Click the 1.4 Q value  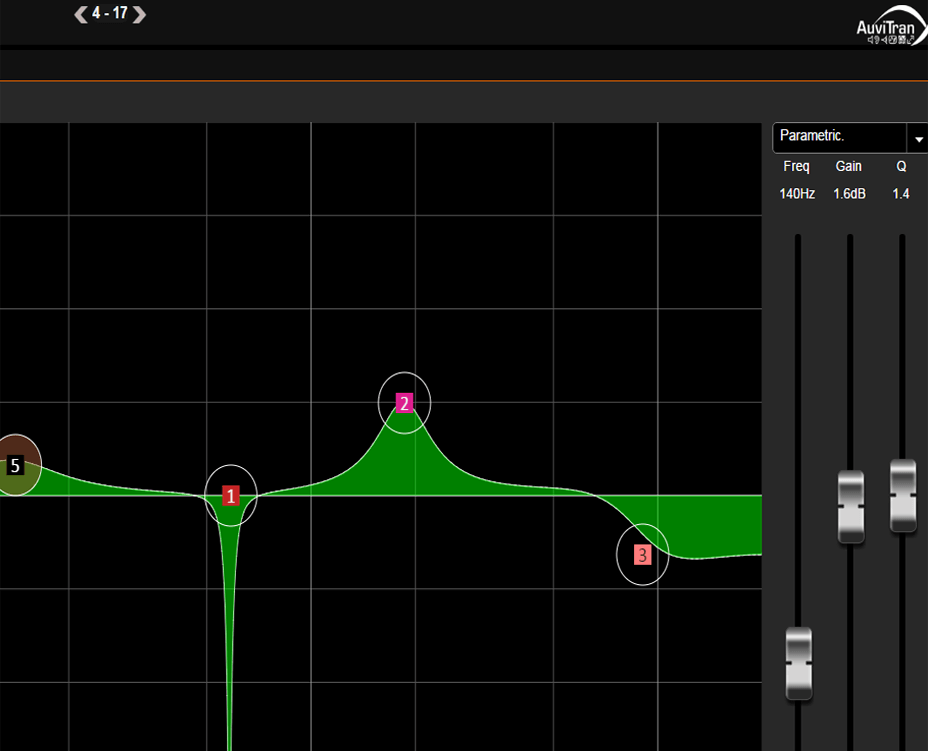(901, 194)
